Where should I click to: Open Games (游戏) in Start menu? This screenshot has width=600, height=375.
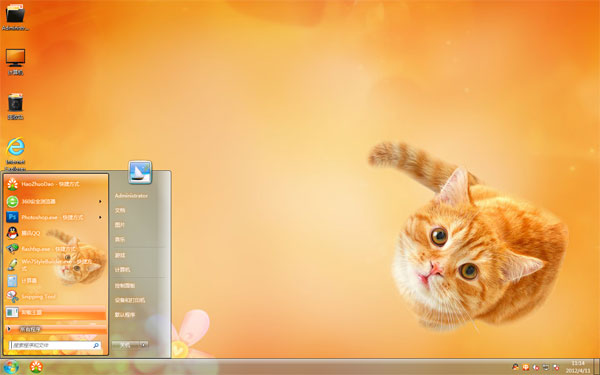120,255
